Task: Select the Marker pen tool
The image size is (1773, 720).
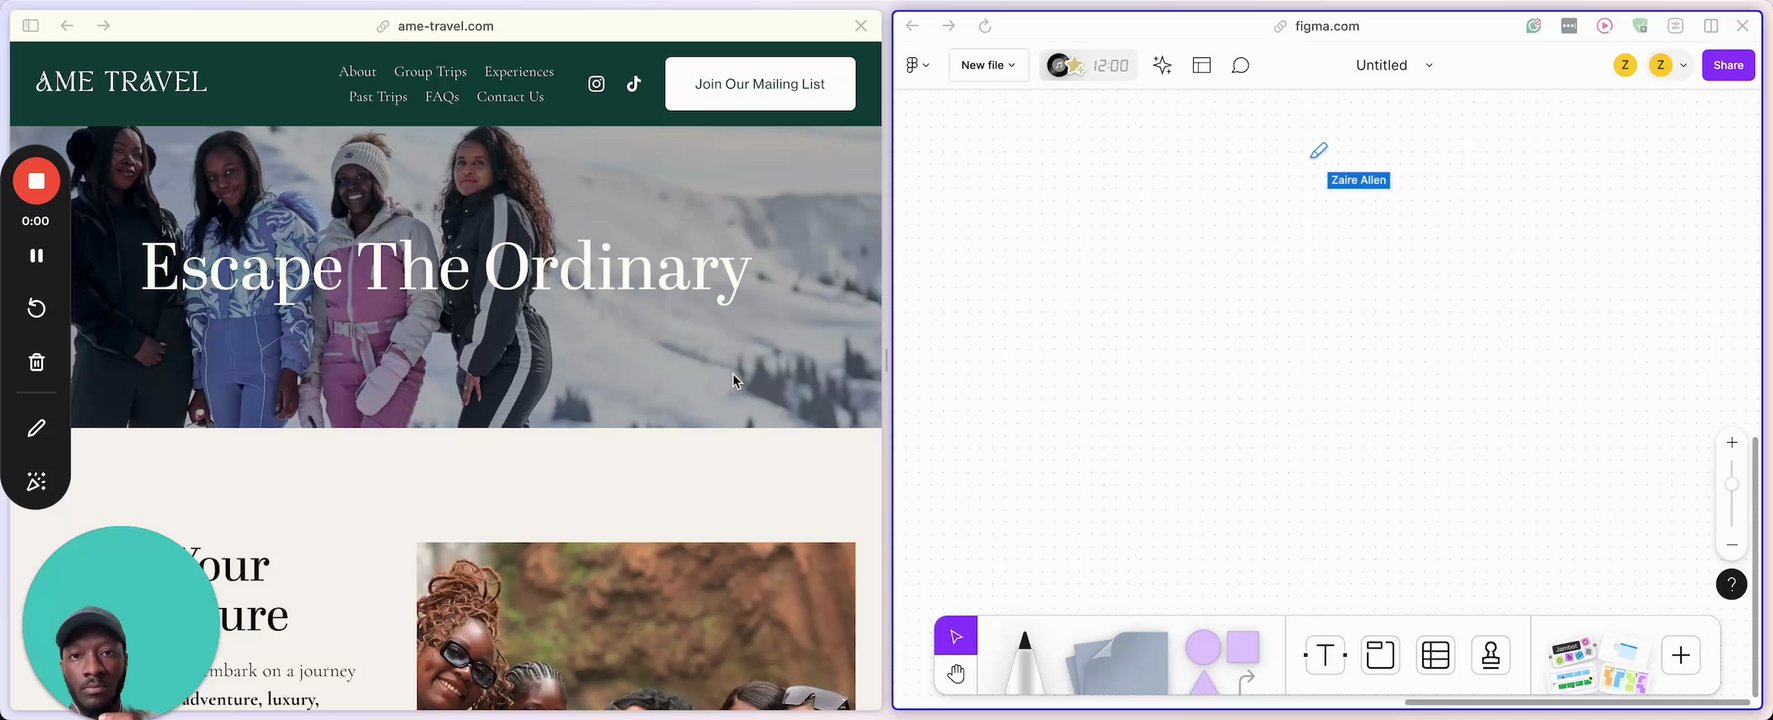Action: 1024,660
